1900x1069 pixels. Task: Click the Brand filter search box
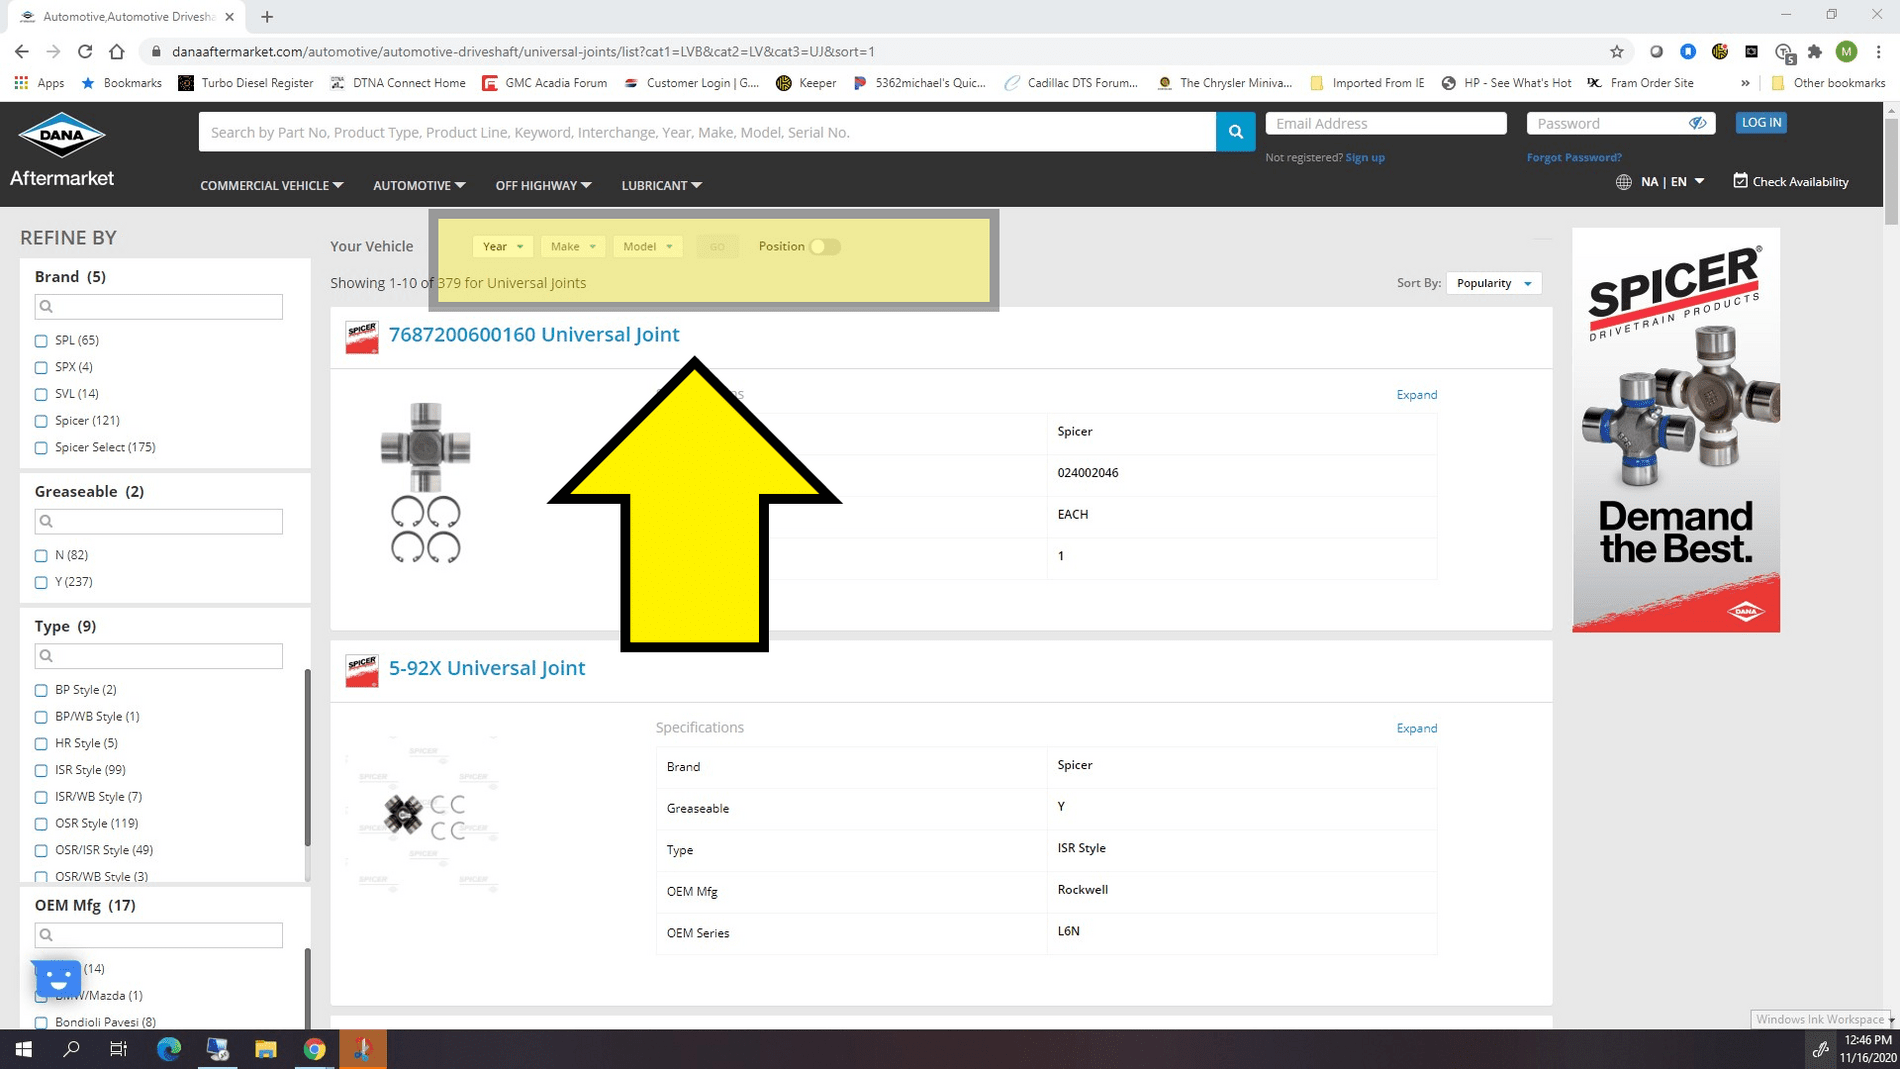(x=158, y=306)
